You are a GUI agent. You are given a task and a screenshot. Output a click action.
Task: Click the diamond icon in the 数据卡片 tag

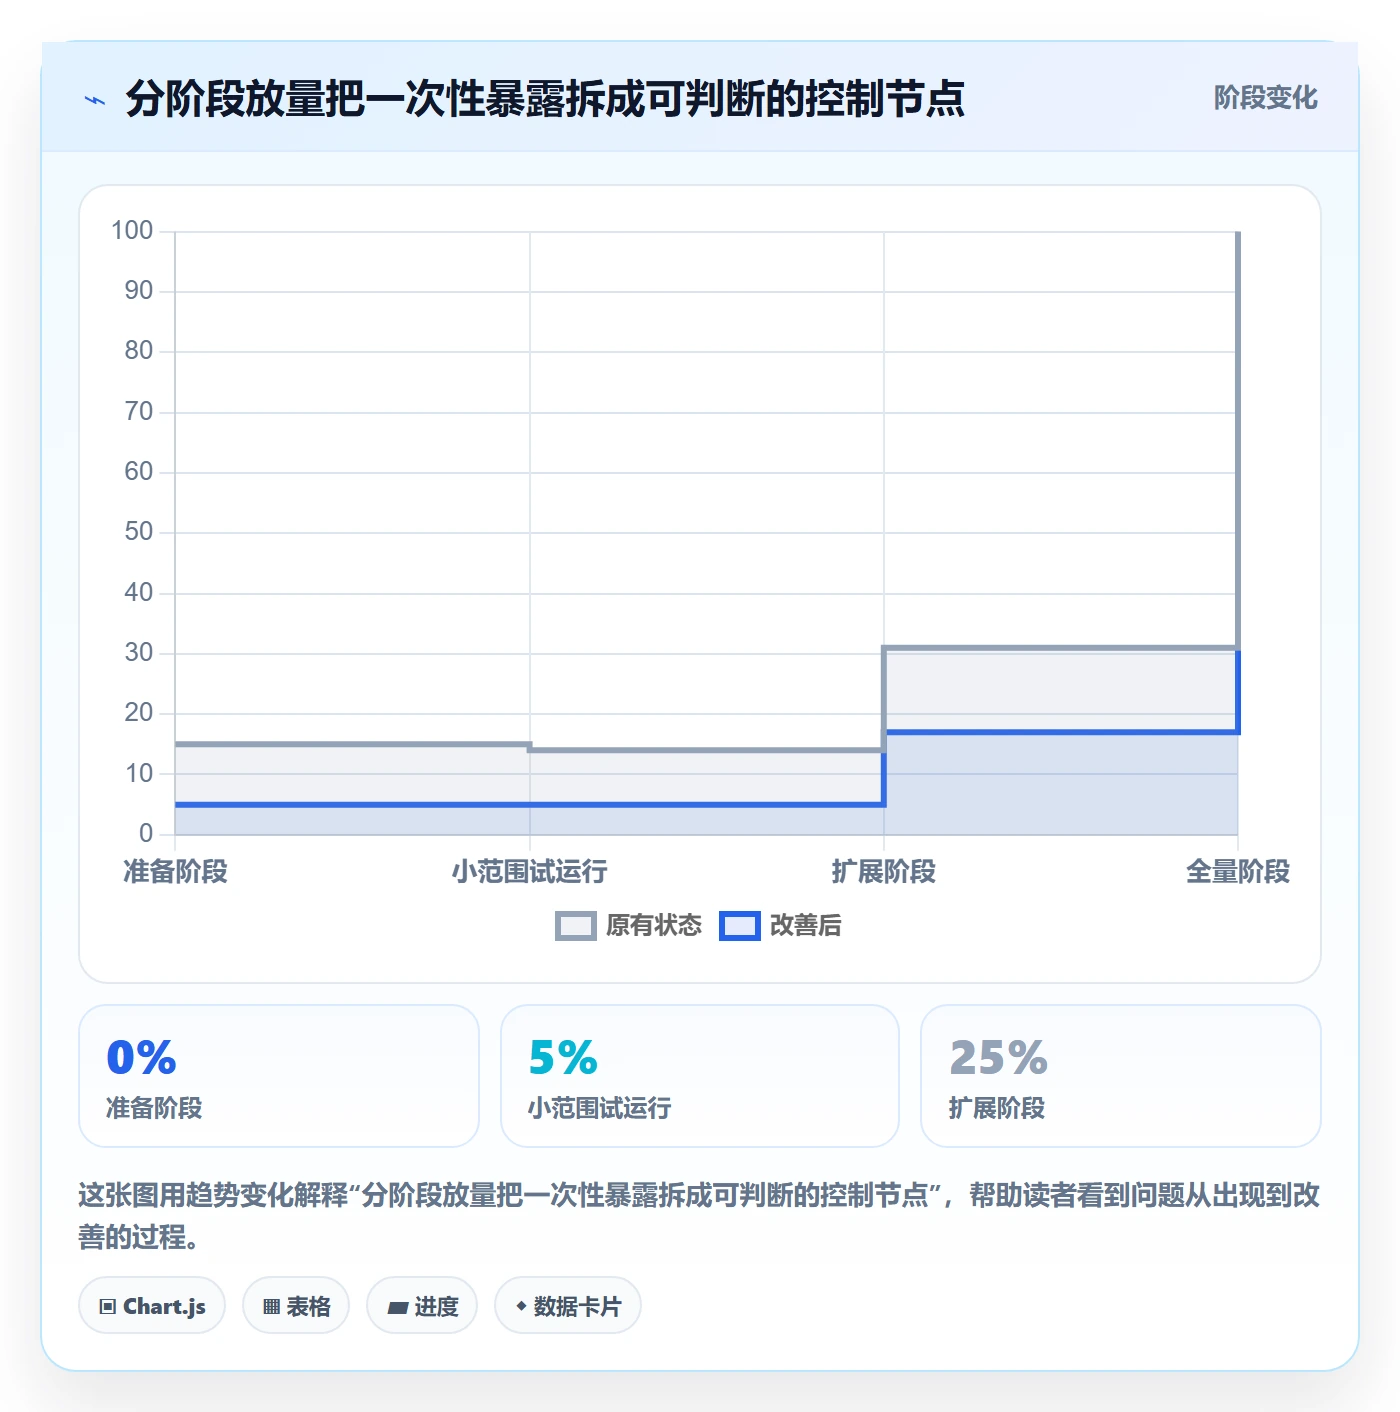[521, 1306]
